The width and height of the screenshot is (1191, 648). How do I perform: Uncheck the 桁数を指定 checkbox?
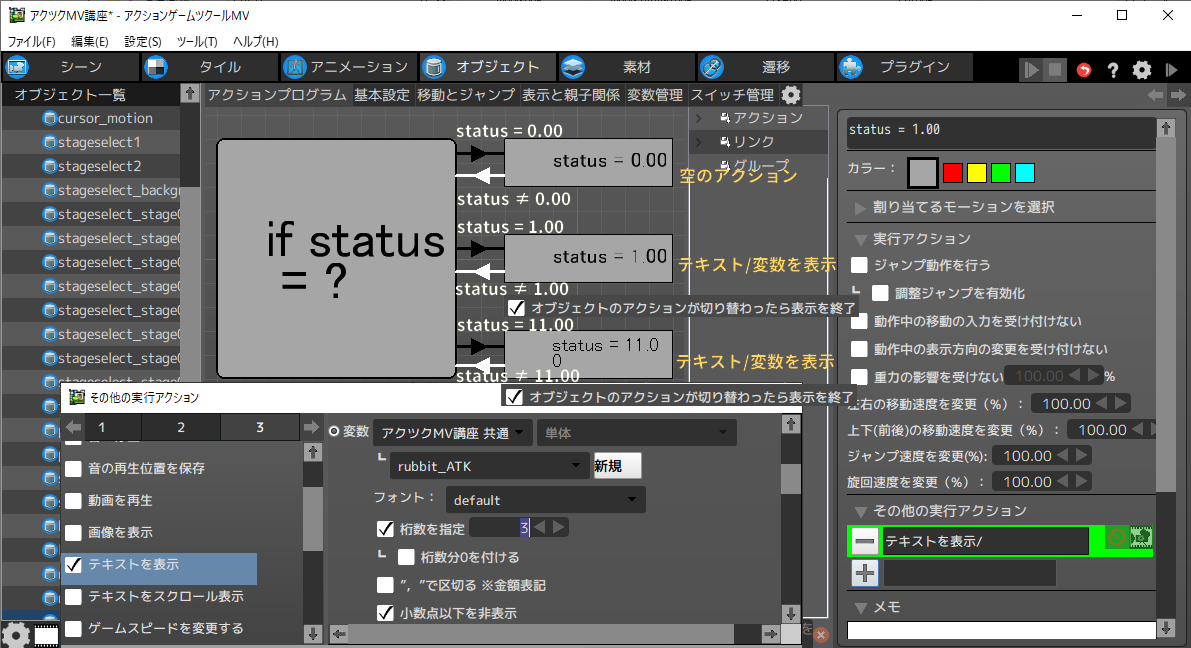pos(385,528)
